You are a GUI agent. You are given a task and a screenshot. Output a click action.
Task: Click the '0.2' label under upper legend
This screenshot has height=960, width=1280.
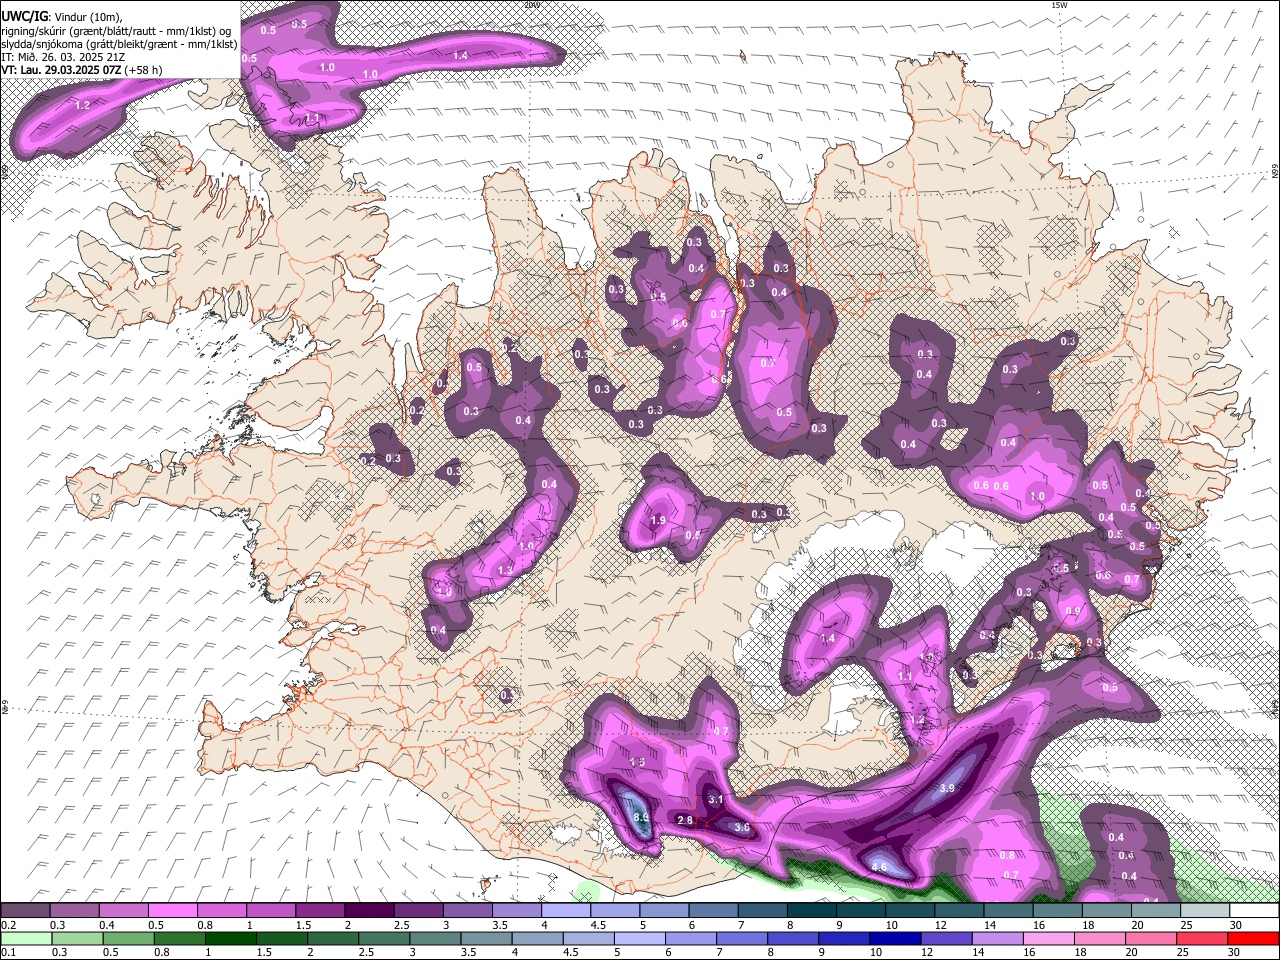(x=8, y=925)
